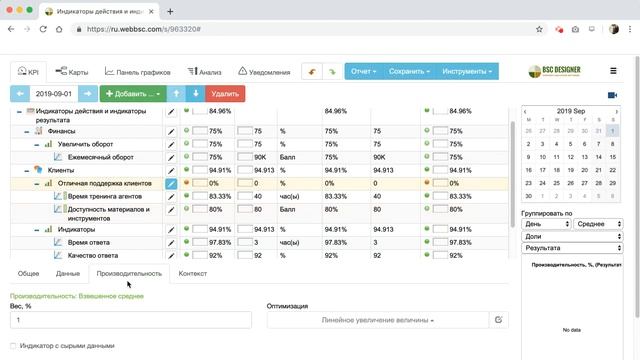The width and height of the screenshot is (640, 360).
Task: Move item down with down arrow
Action: coord(196,94)
